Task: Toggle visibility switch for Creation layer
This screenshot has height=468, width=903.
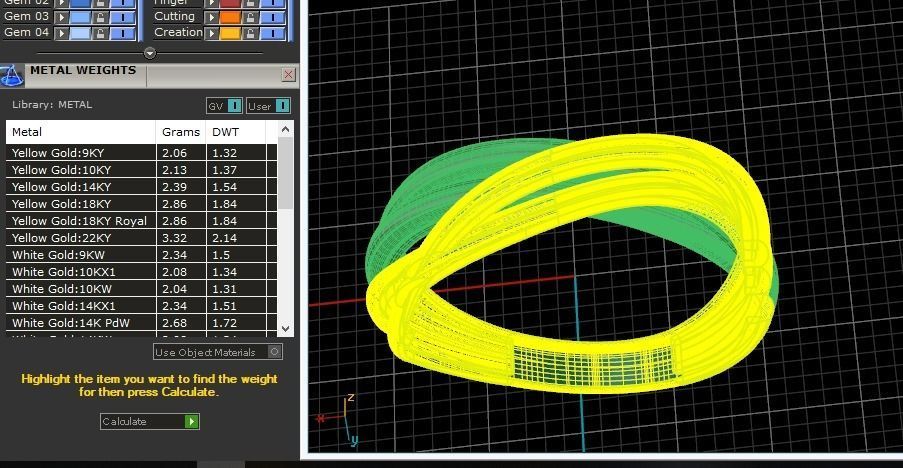Action: (x=272, y=33)
